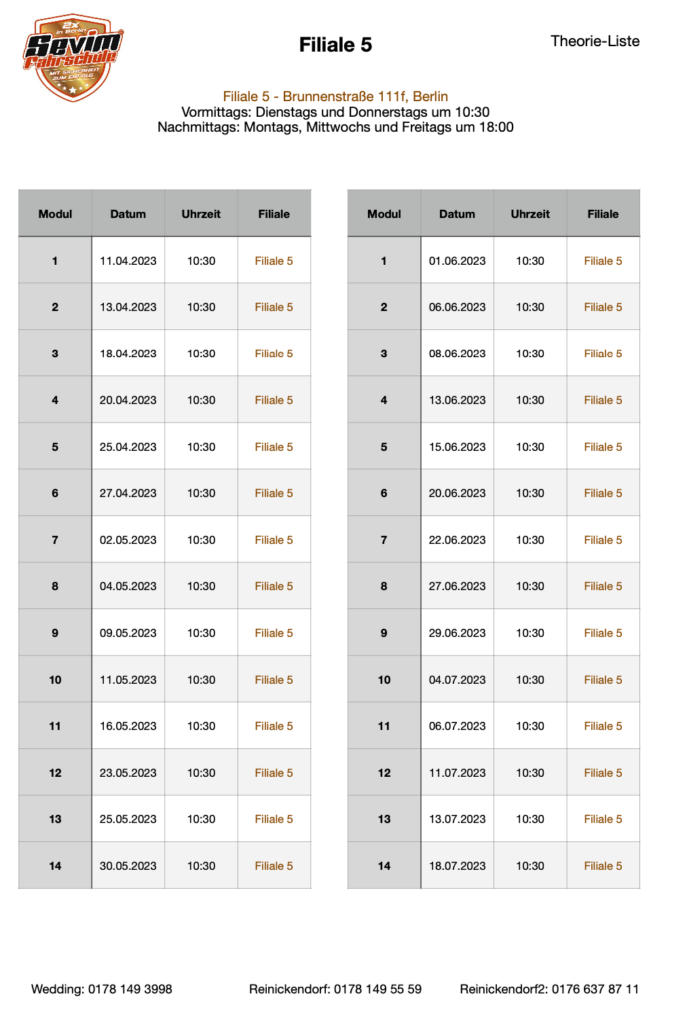
Task: Click date cell 18.07.2023
Action: pos(457,866)
